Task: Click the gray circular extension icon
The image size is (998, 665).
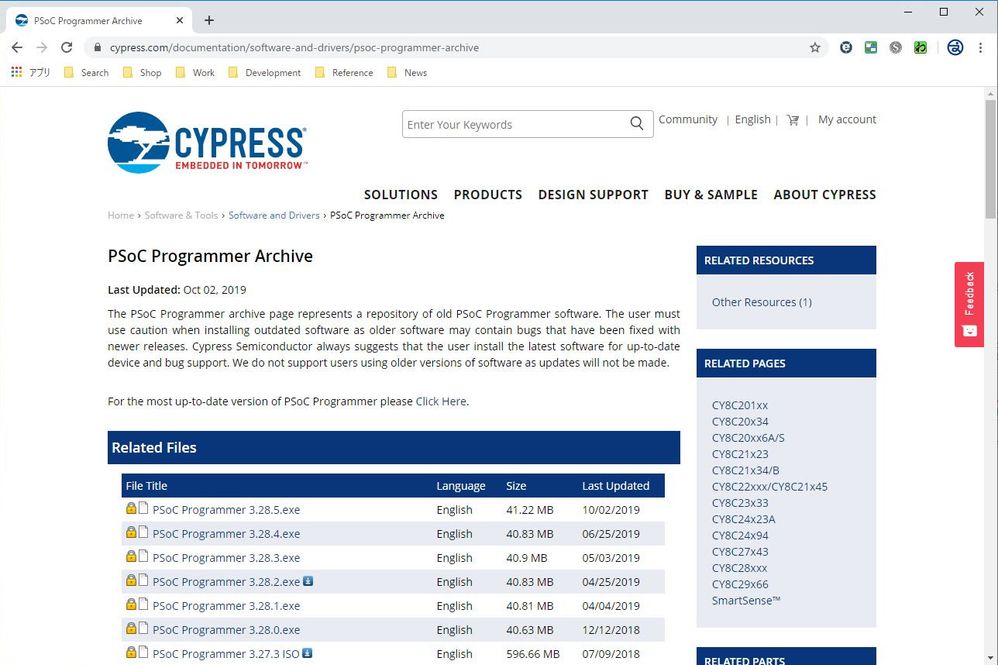Action: point(896,48)
